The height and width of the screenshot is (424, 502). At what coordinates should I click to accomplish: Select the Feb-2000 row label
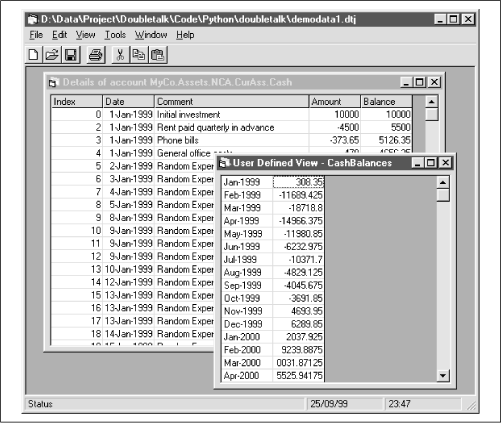coord(247,350)
